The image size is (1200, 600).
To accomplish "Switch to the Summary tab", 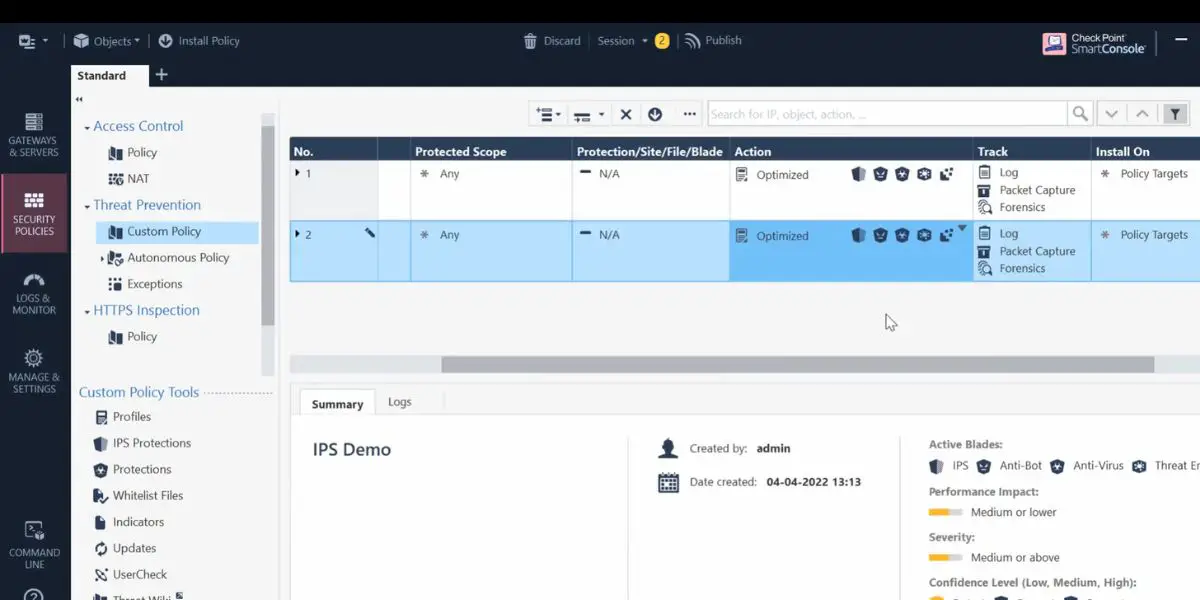I will [x=337, y=404].
